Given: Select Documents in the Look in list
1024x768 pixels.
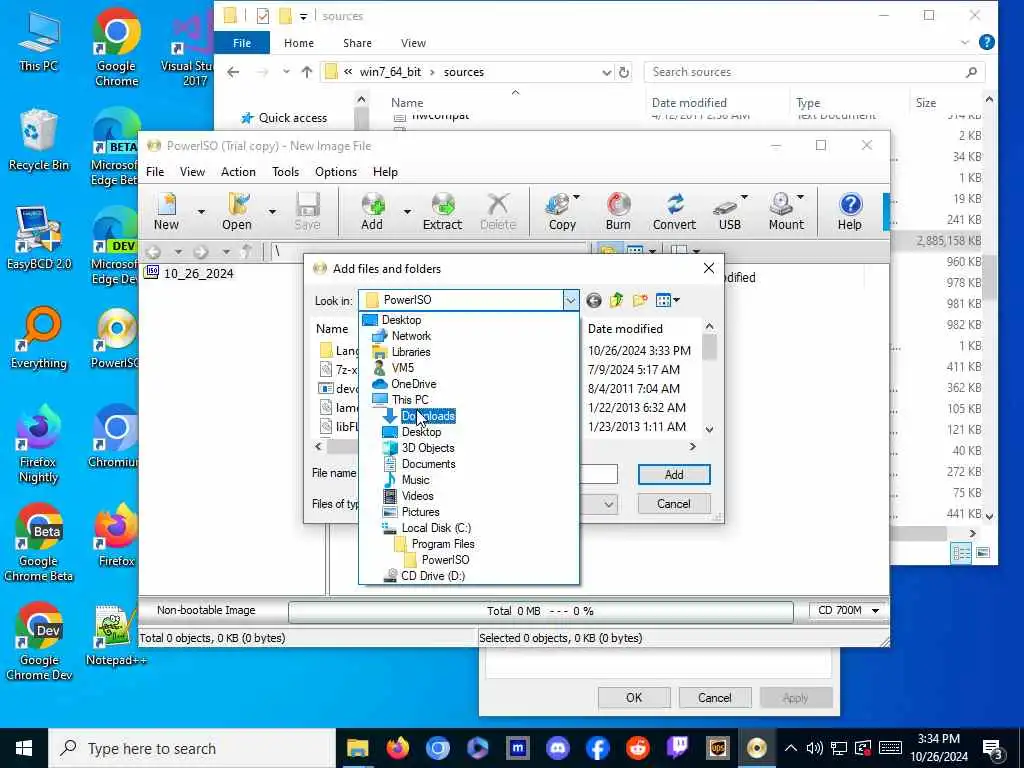Looking at the screenshot, I should tap(428, 464).
